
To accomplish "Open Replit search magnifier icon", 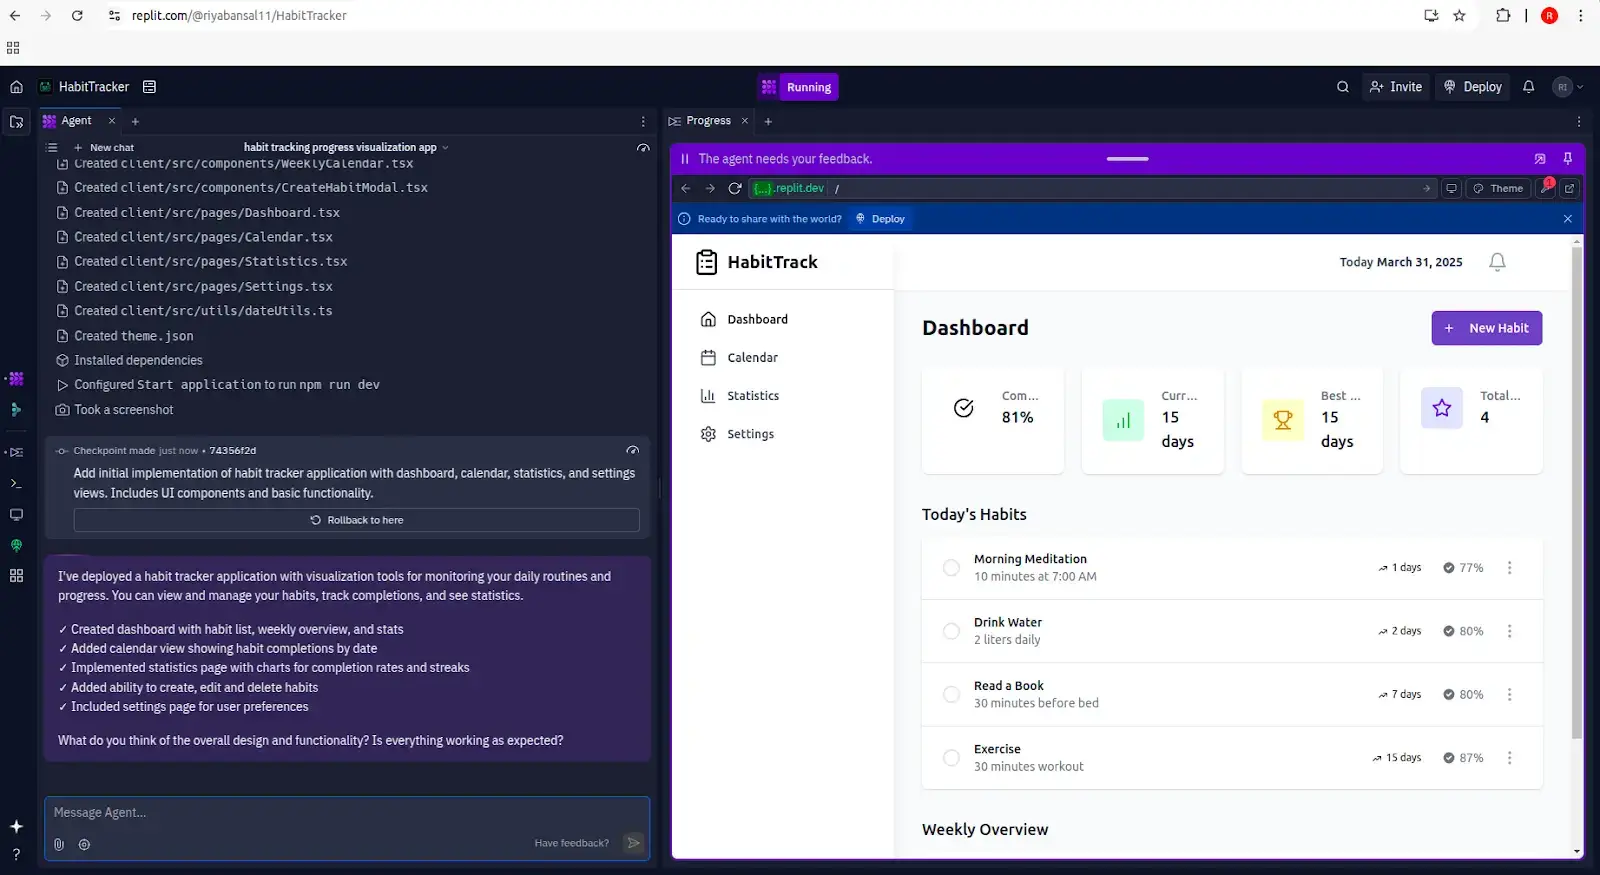I will [x=1343, y=87].
